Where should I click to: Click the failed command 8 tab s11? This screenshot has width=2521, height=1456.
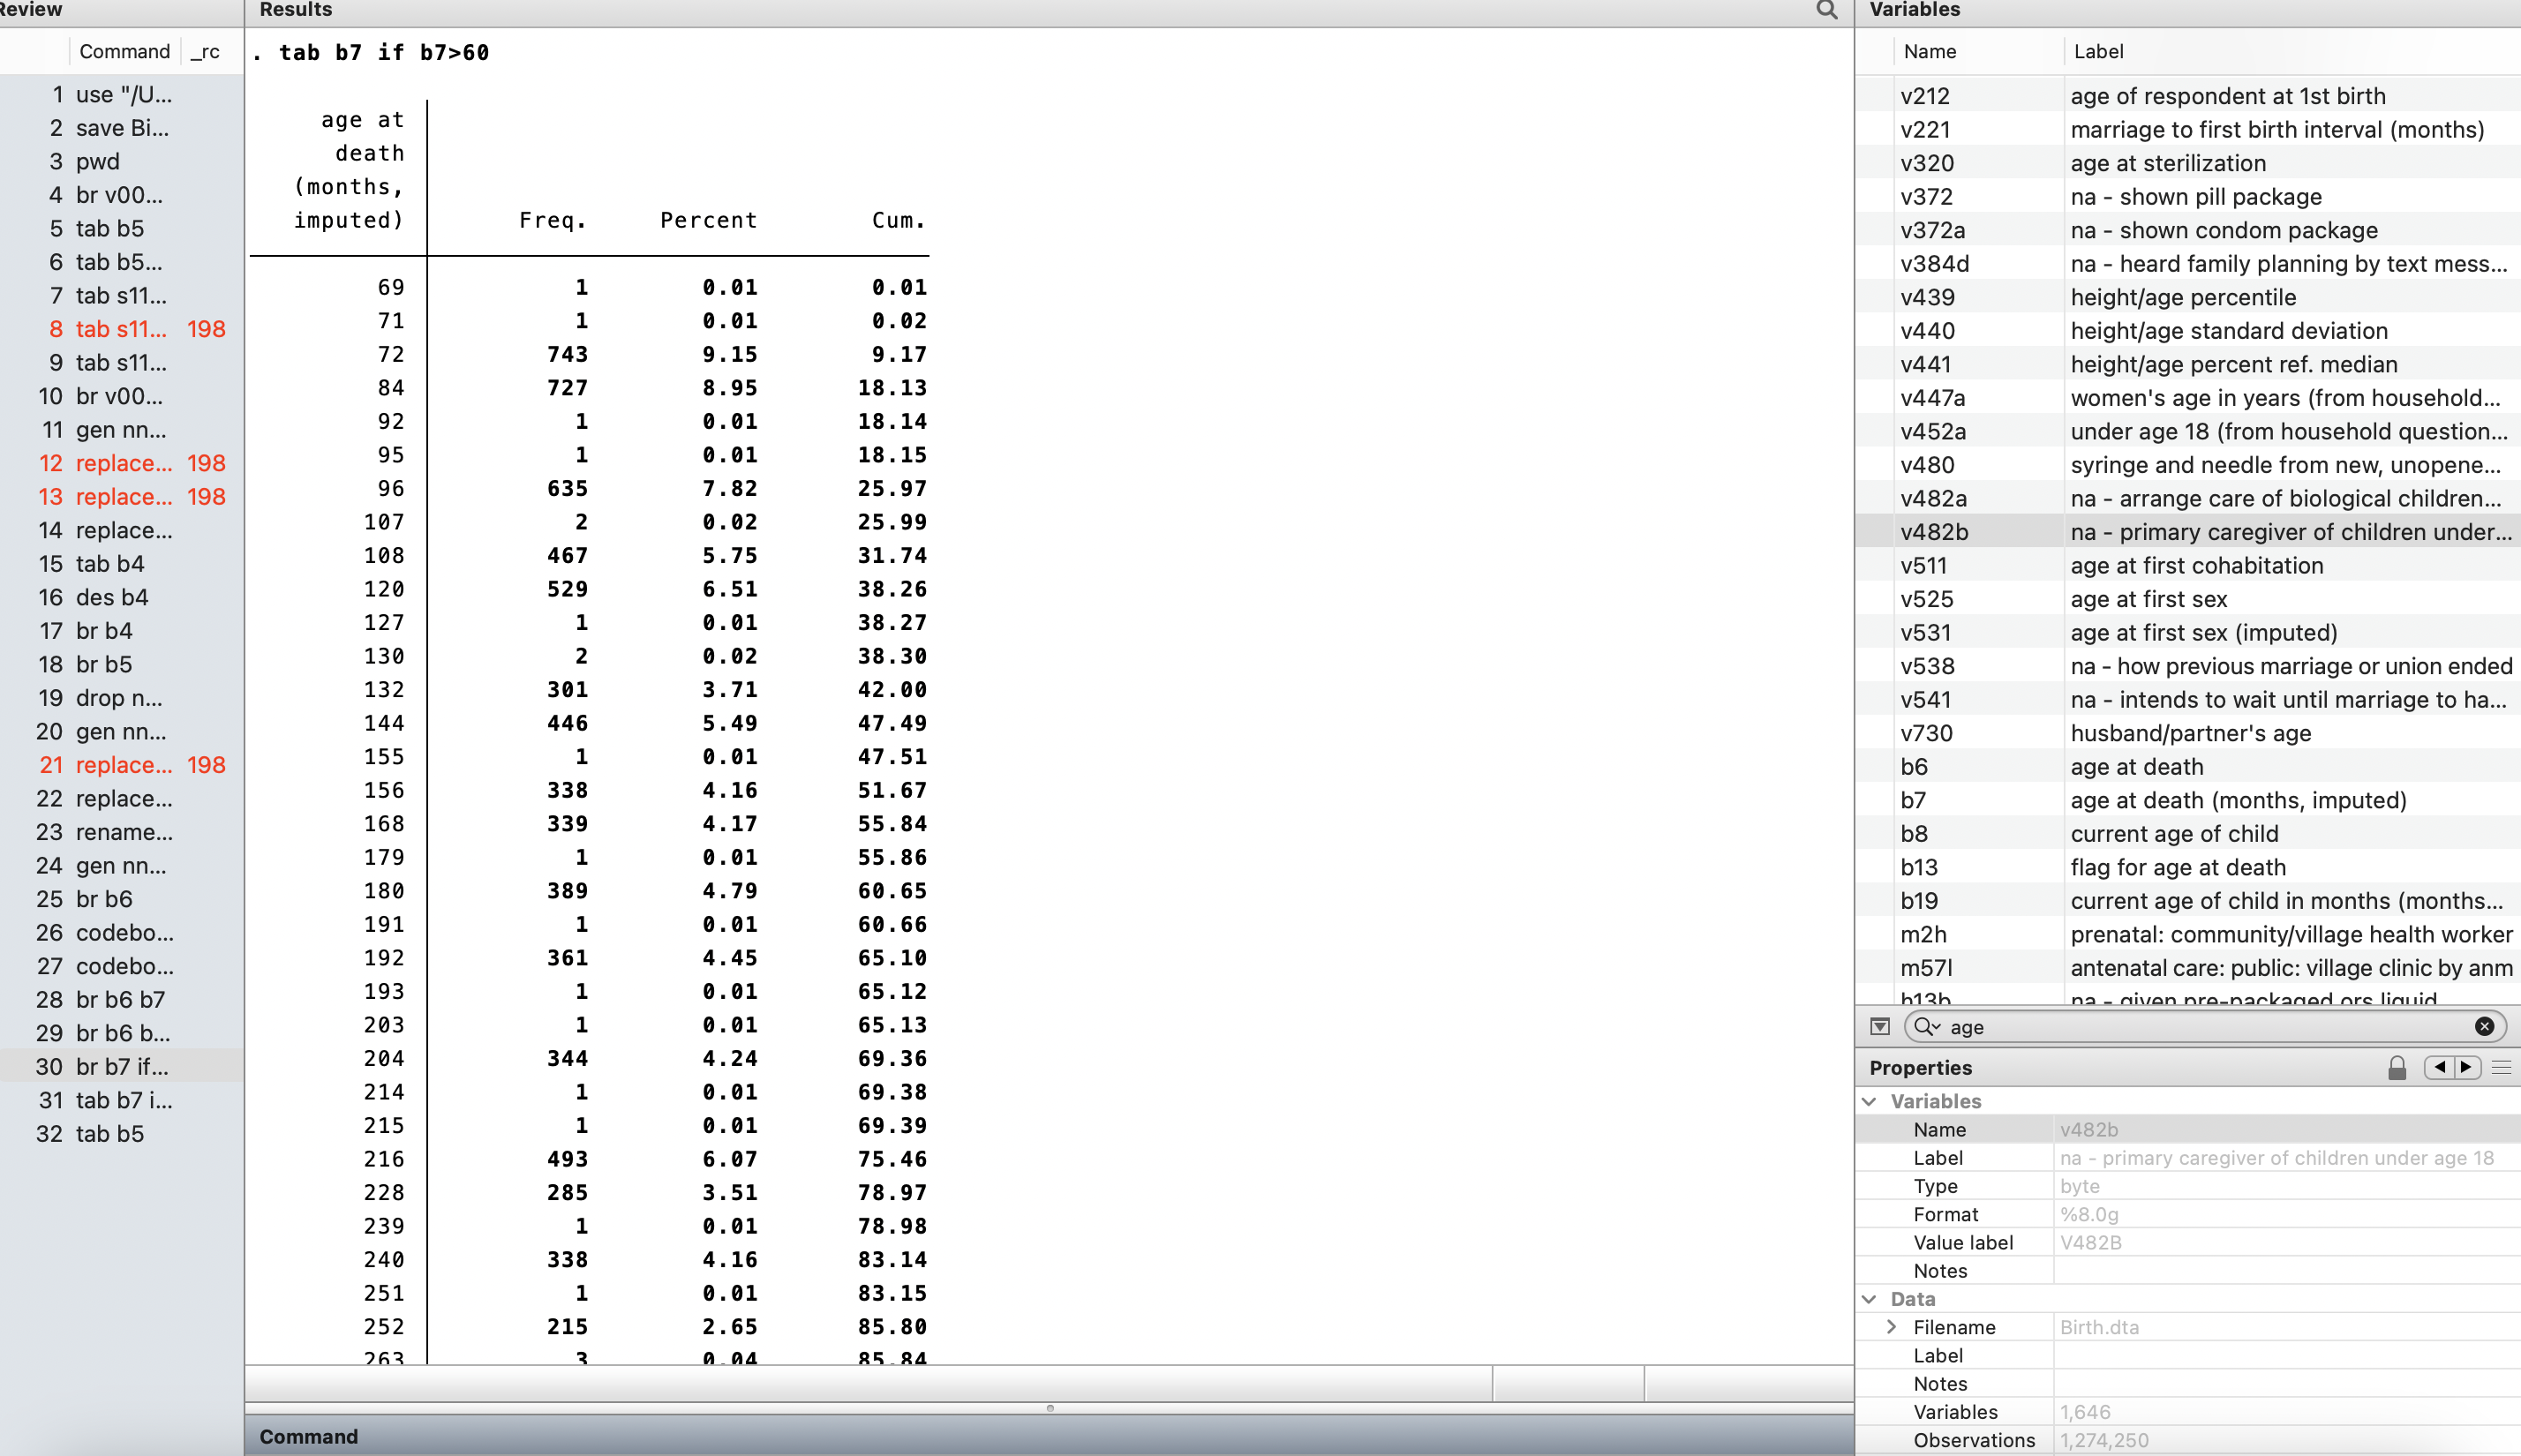pos(121,329)
